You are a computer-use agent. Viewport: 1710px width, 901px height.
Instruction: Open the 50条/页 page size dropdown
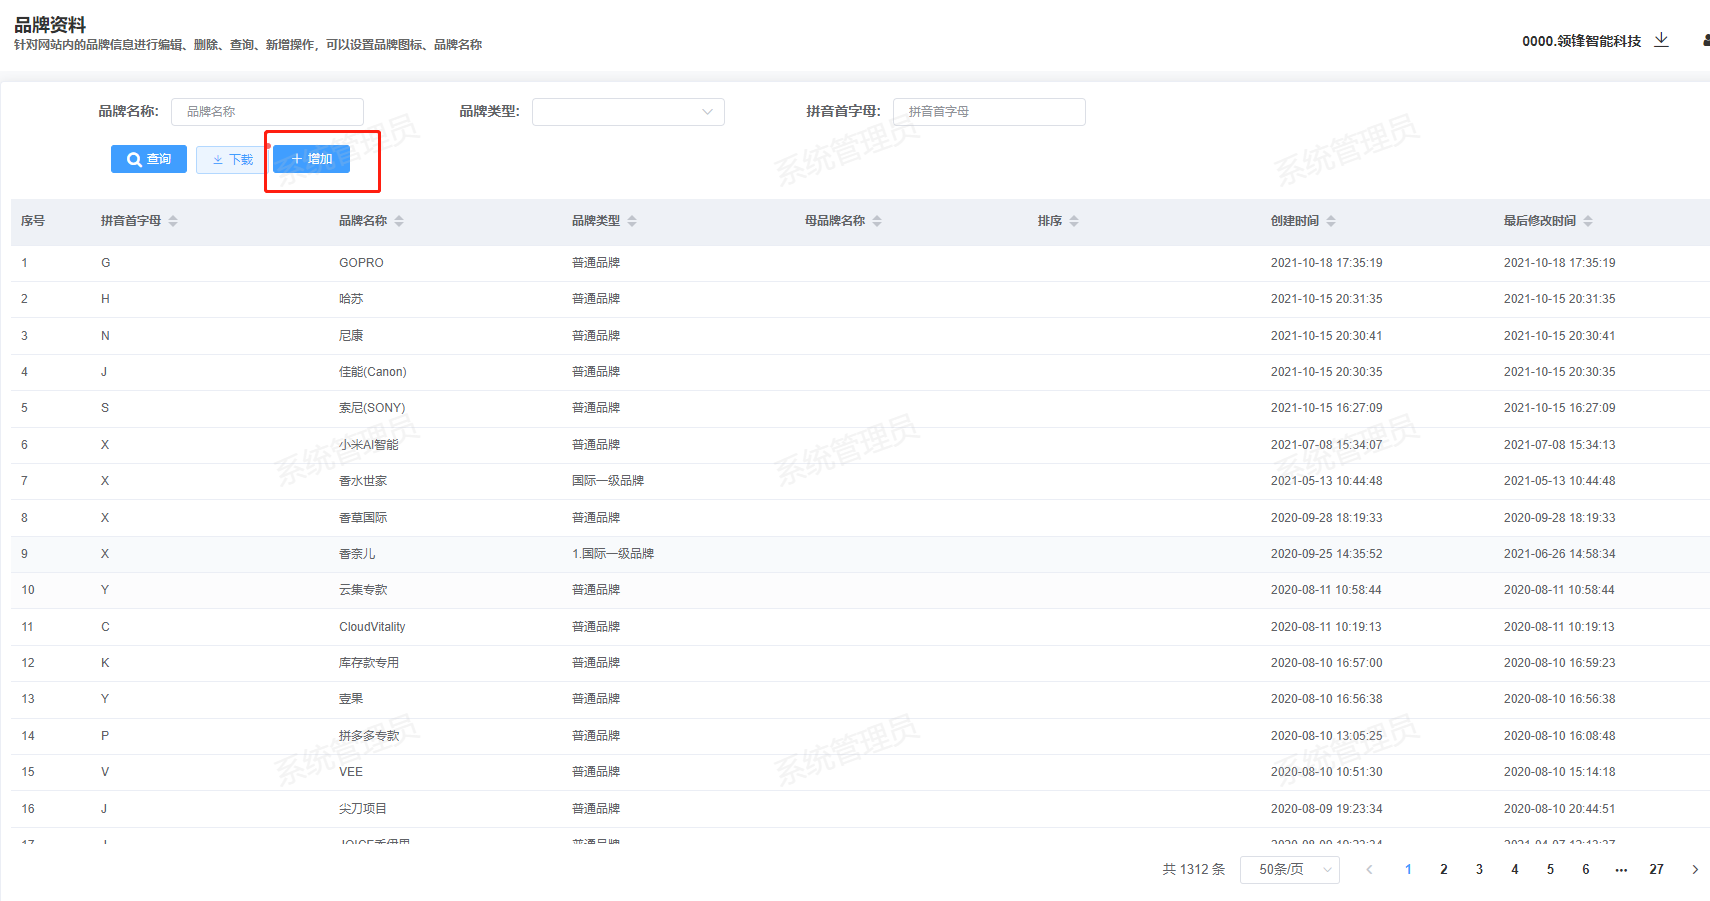pos(1290,870)
